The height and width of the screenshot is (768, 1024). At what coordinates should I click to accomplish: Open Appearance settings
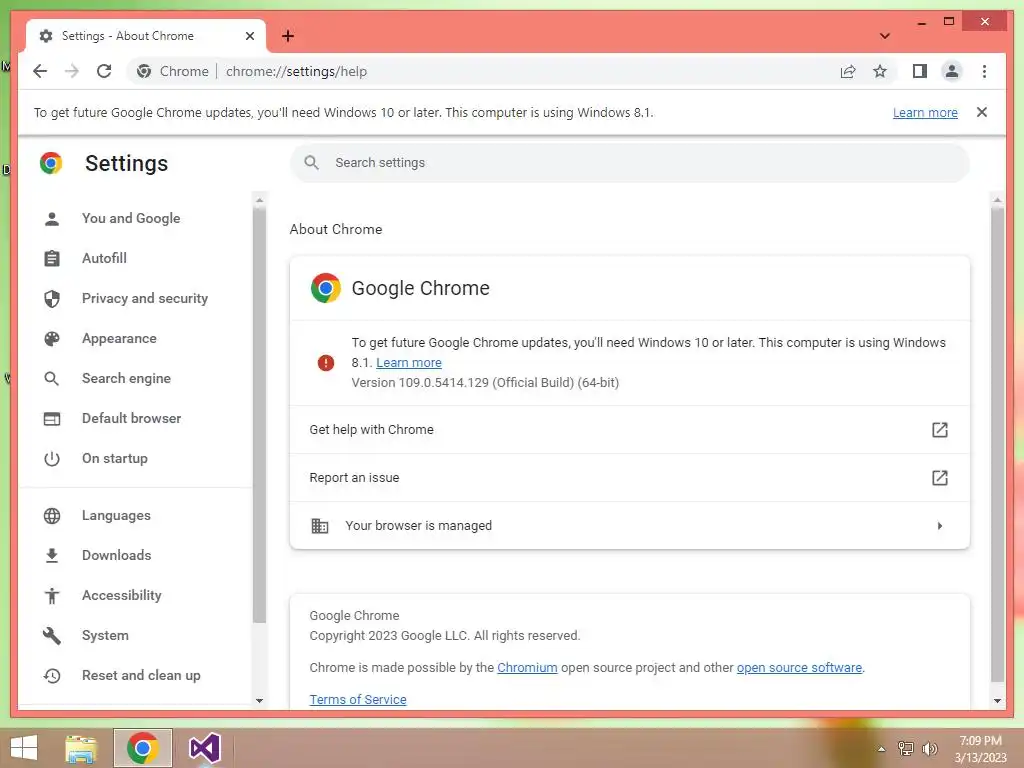[119, 338]
